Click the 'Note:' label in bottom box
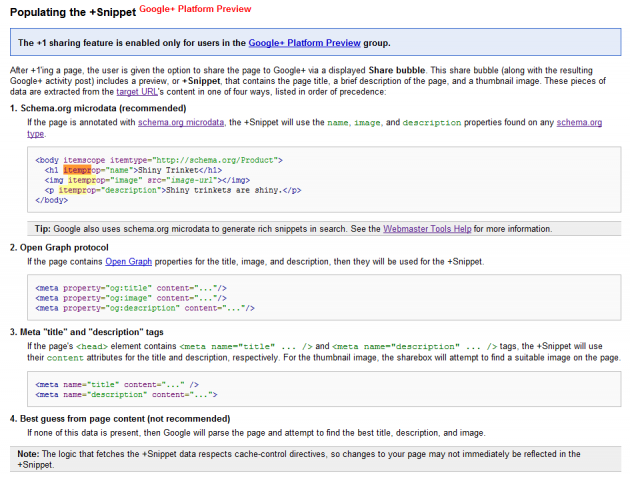Viewport: 630px width, 477px height. 28,454
